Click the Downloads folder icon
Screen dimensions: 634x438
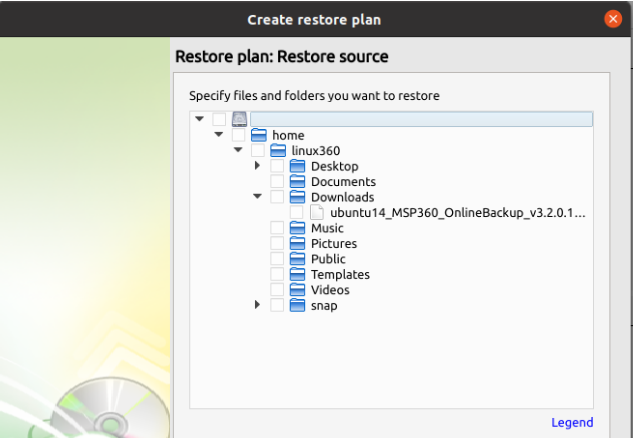tap(298, 198)
